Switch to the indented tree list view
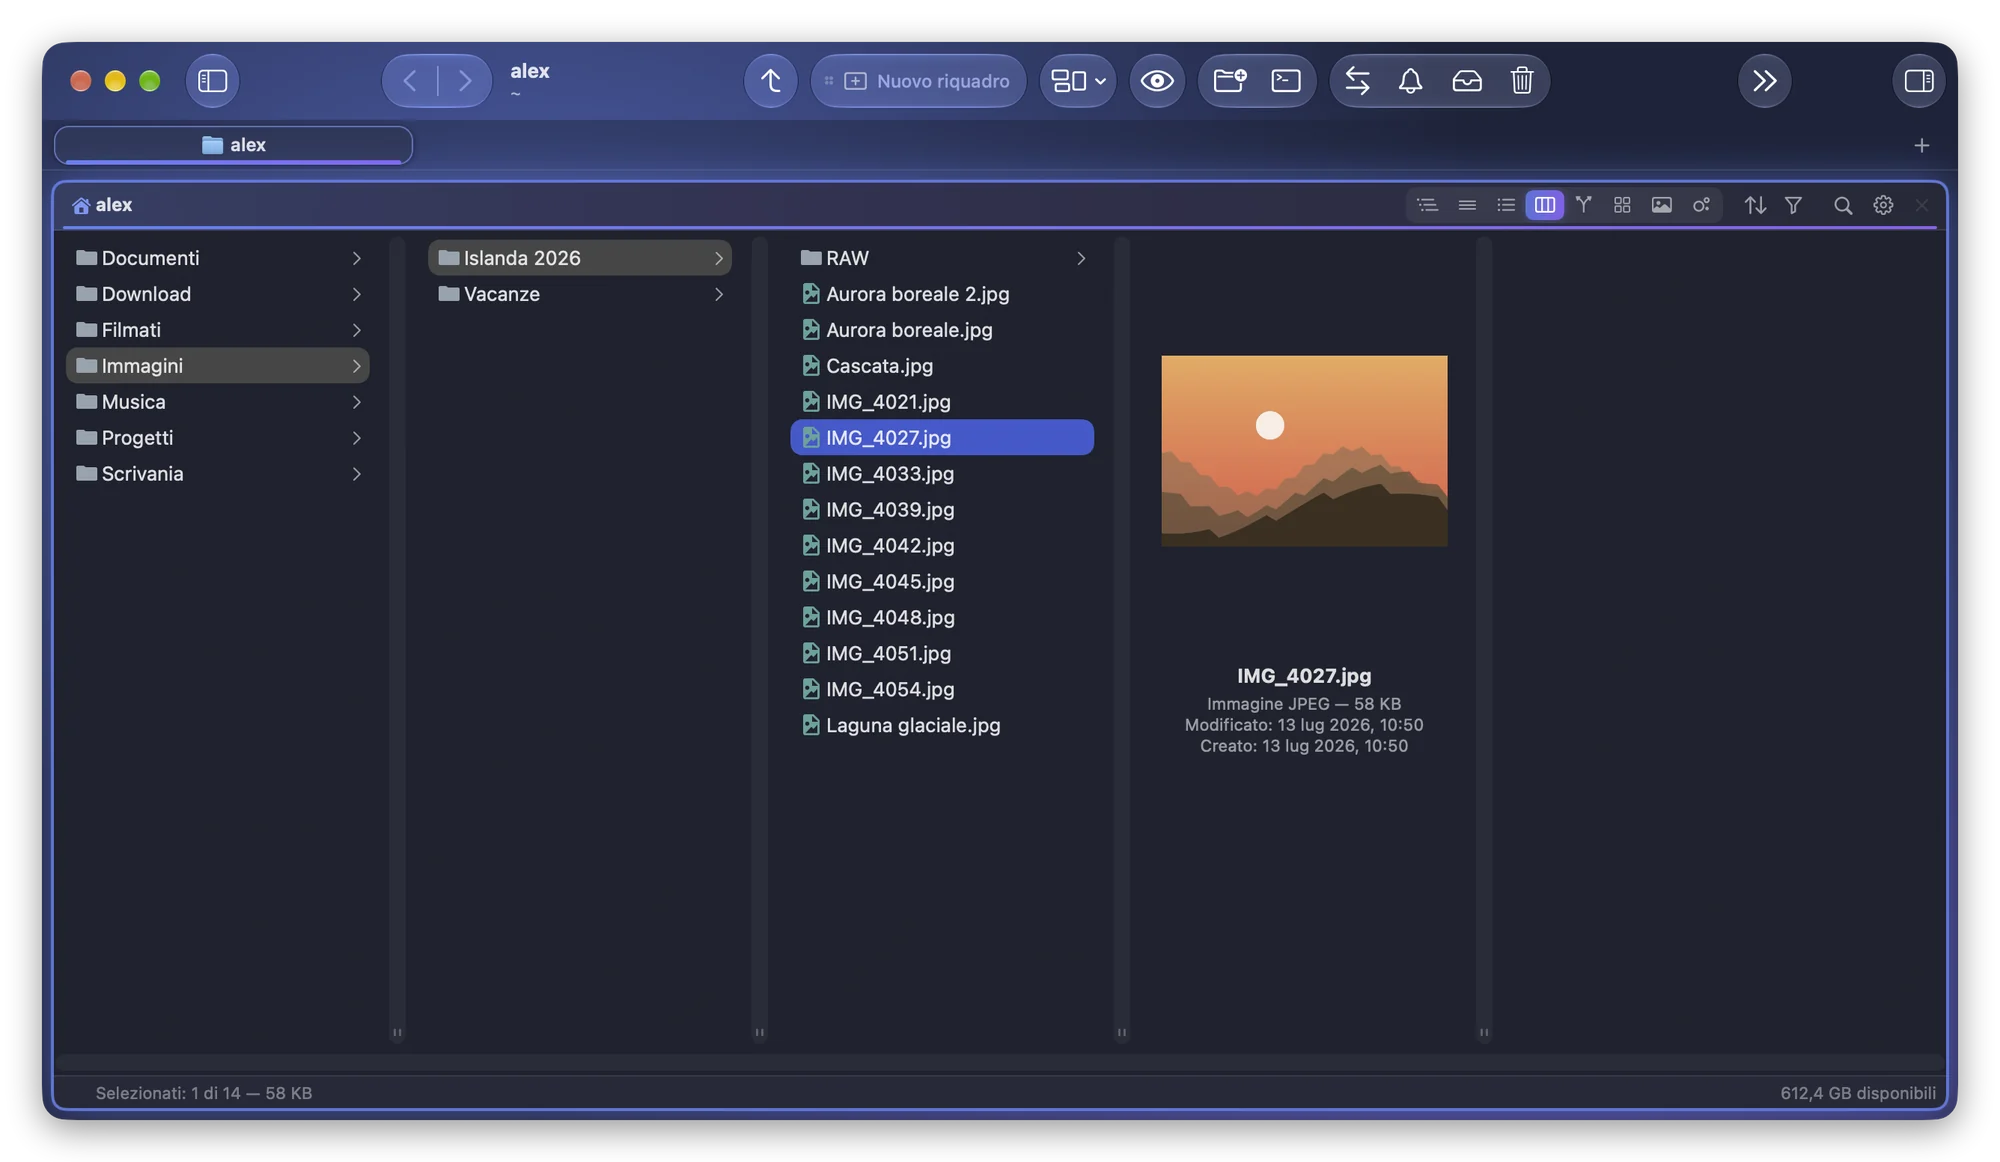The image size is (2000, 1162). click(1427, 205)
